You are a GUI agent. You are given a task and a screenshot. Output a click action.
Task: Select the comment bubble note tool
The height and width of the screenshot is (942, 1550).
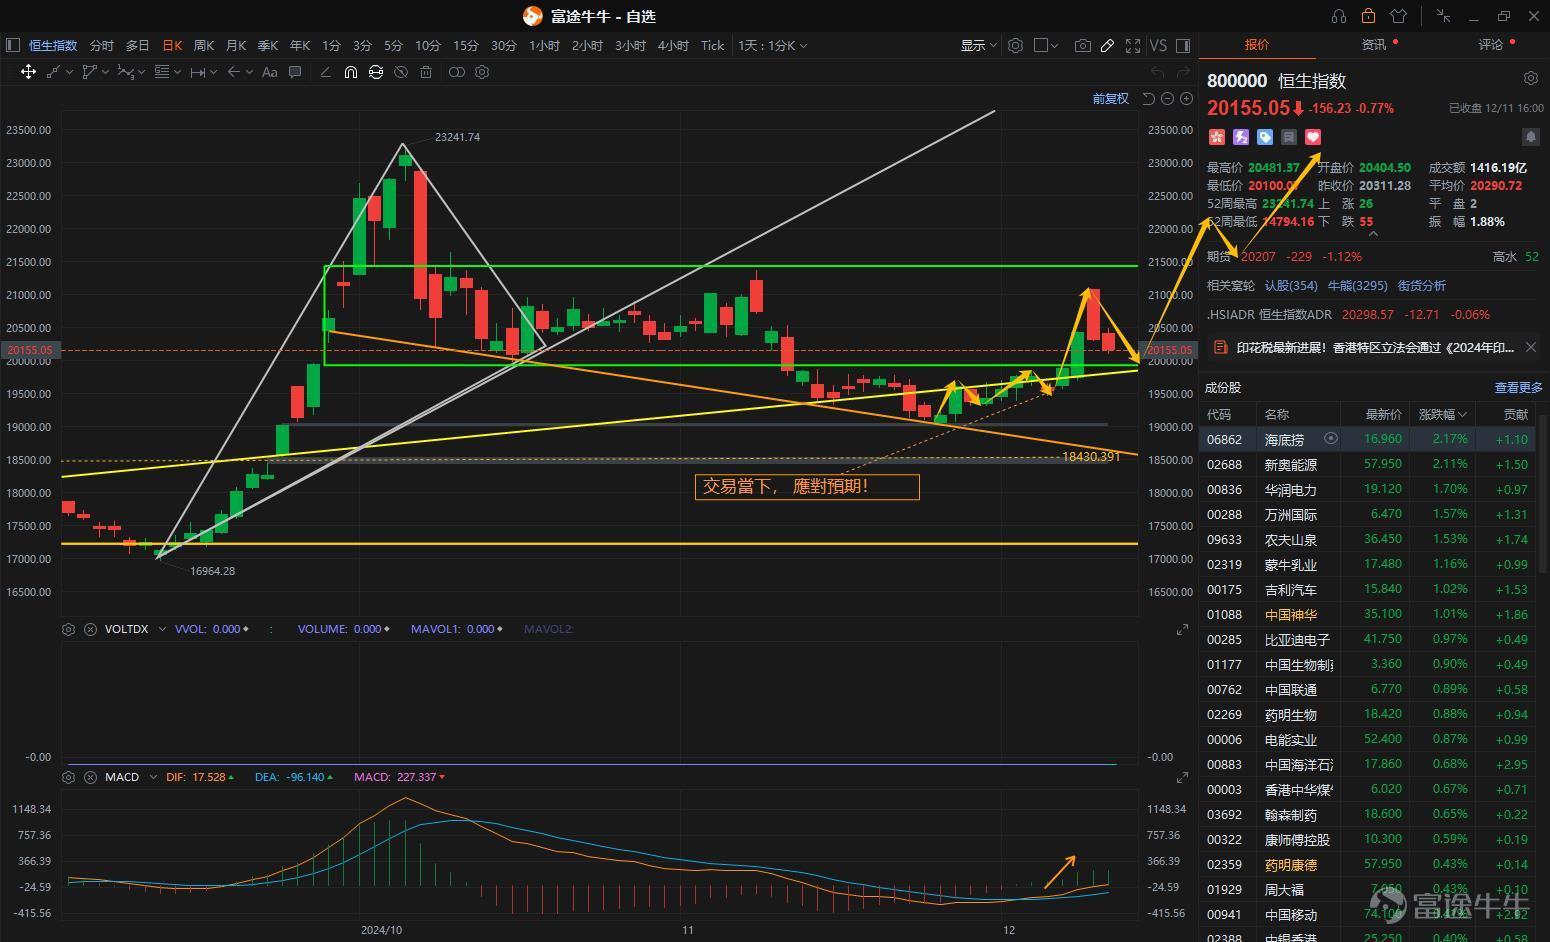295,72
